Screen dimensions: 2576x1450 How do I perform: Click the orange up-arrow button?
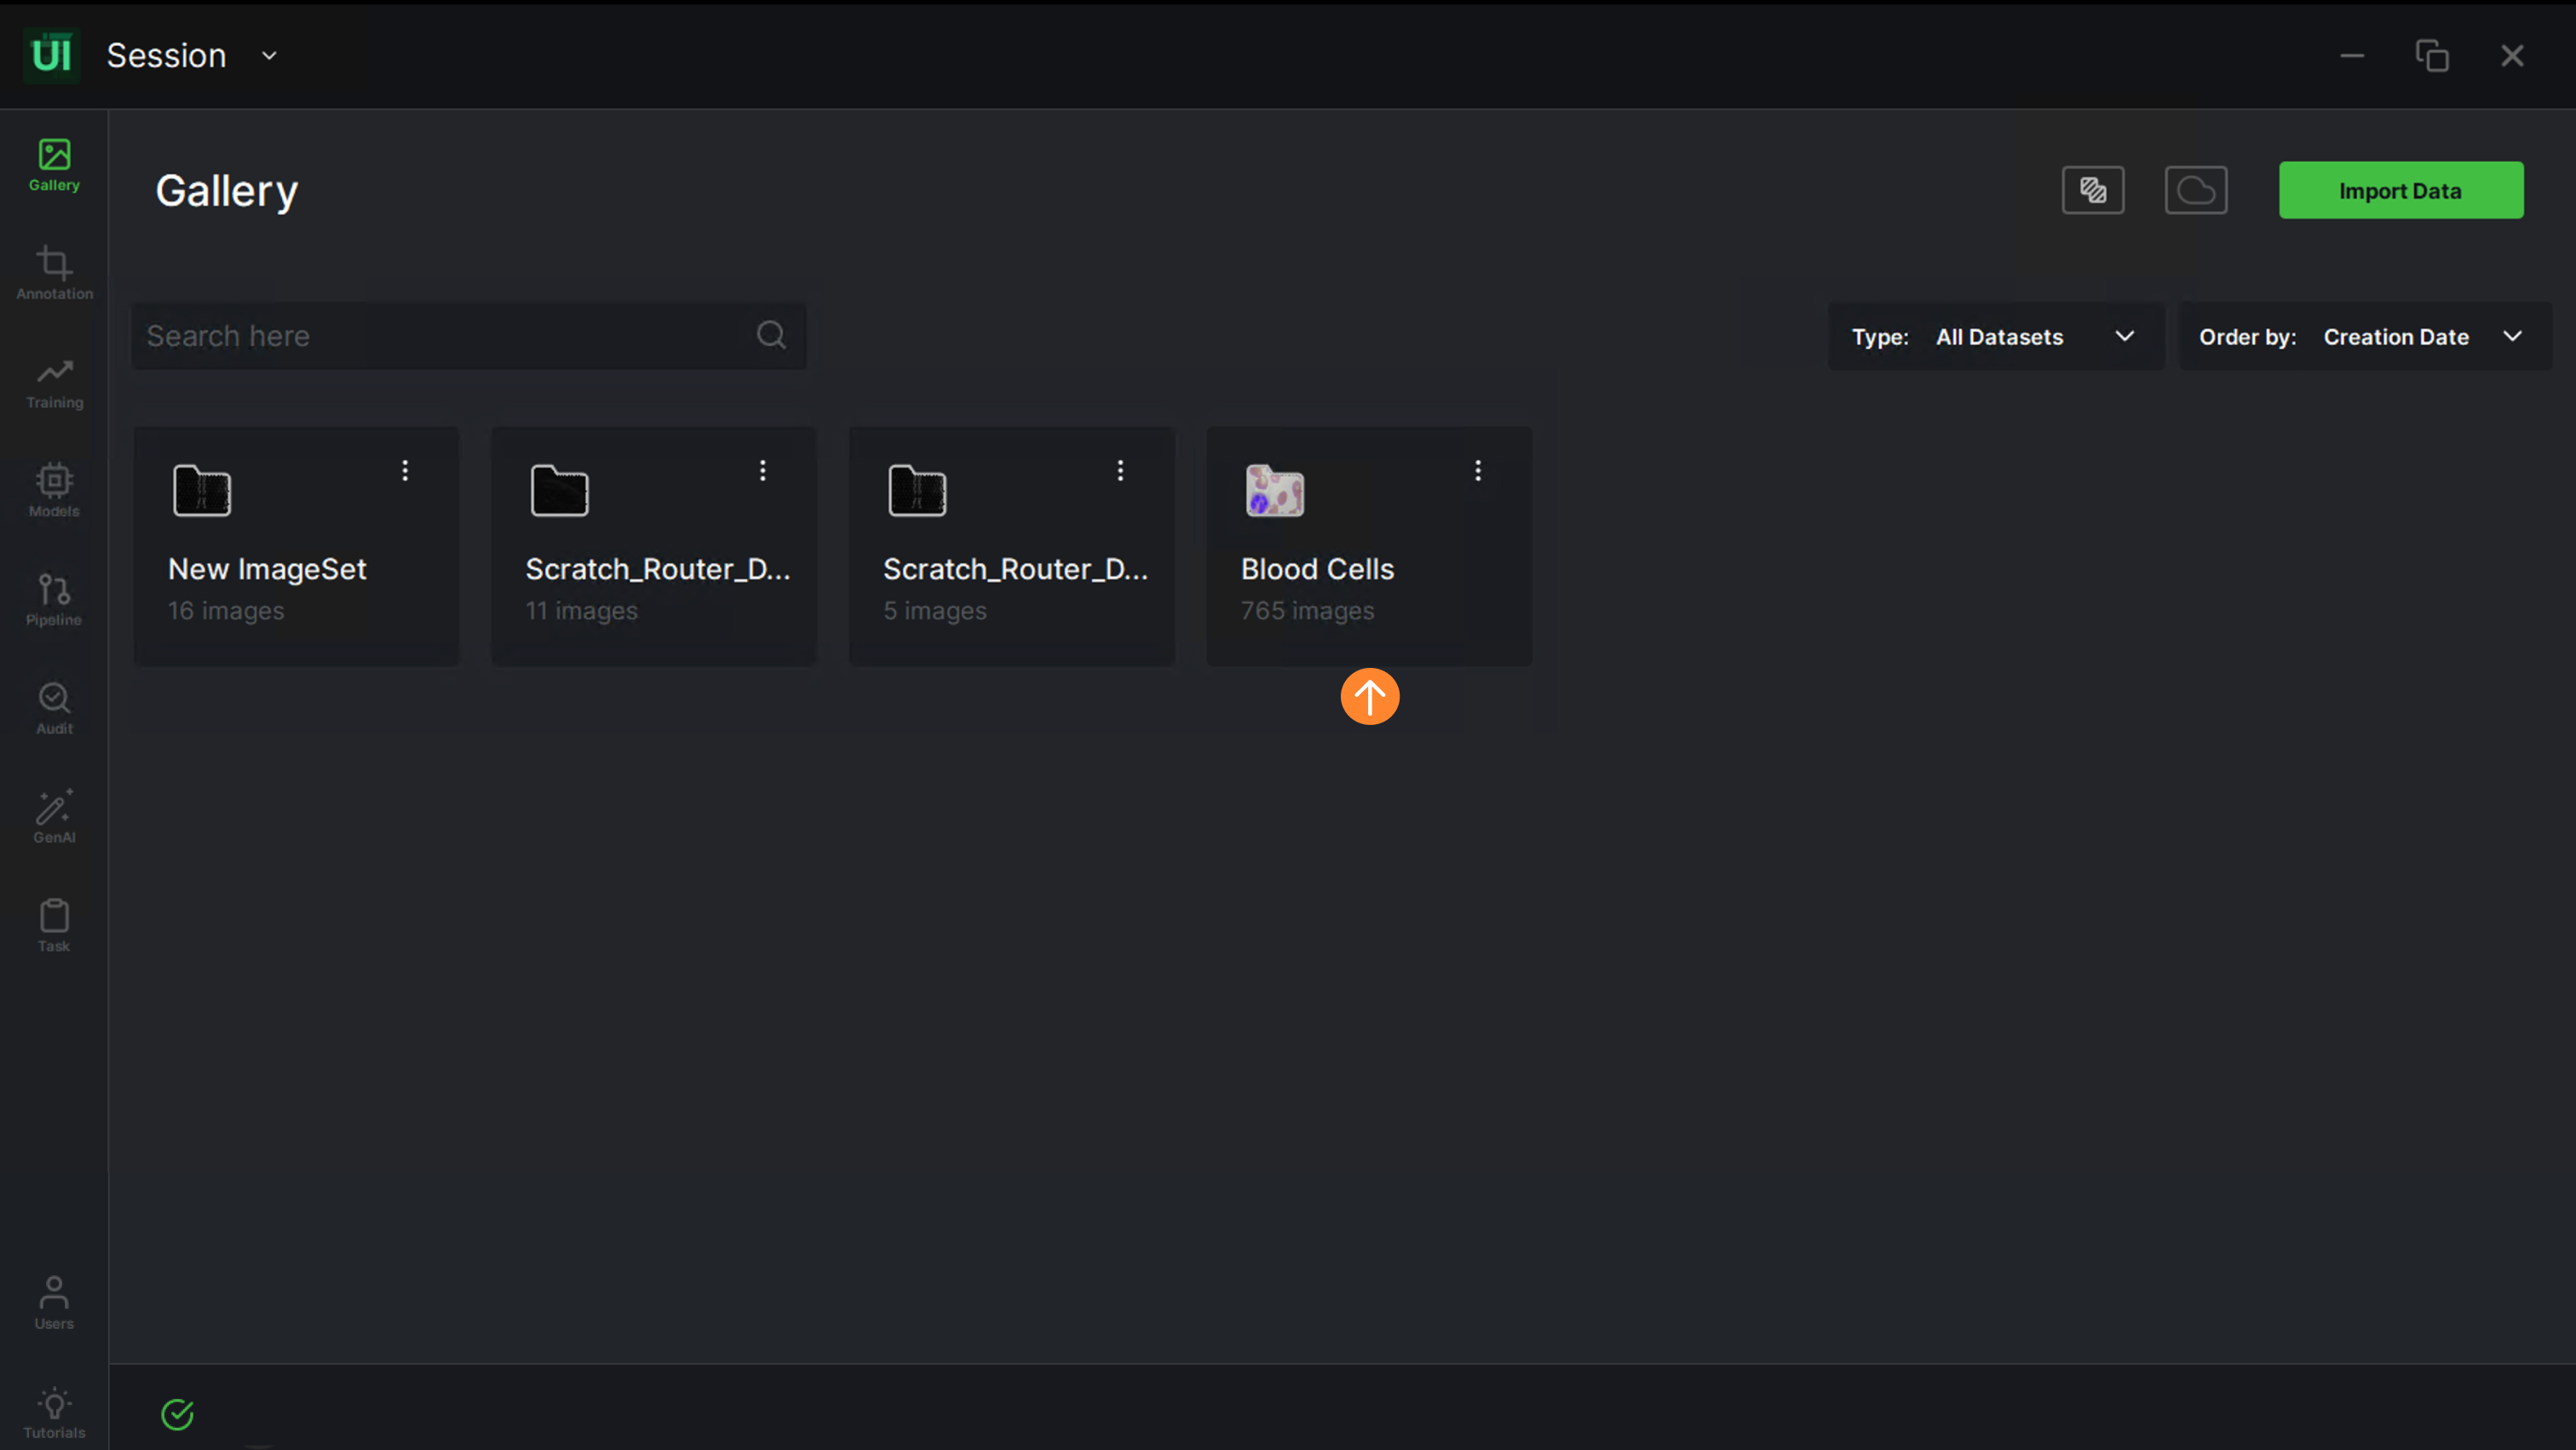pos(1369,696)
